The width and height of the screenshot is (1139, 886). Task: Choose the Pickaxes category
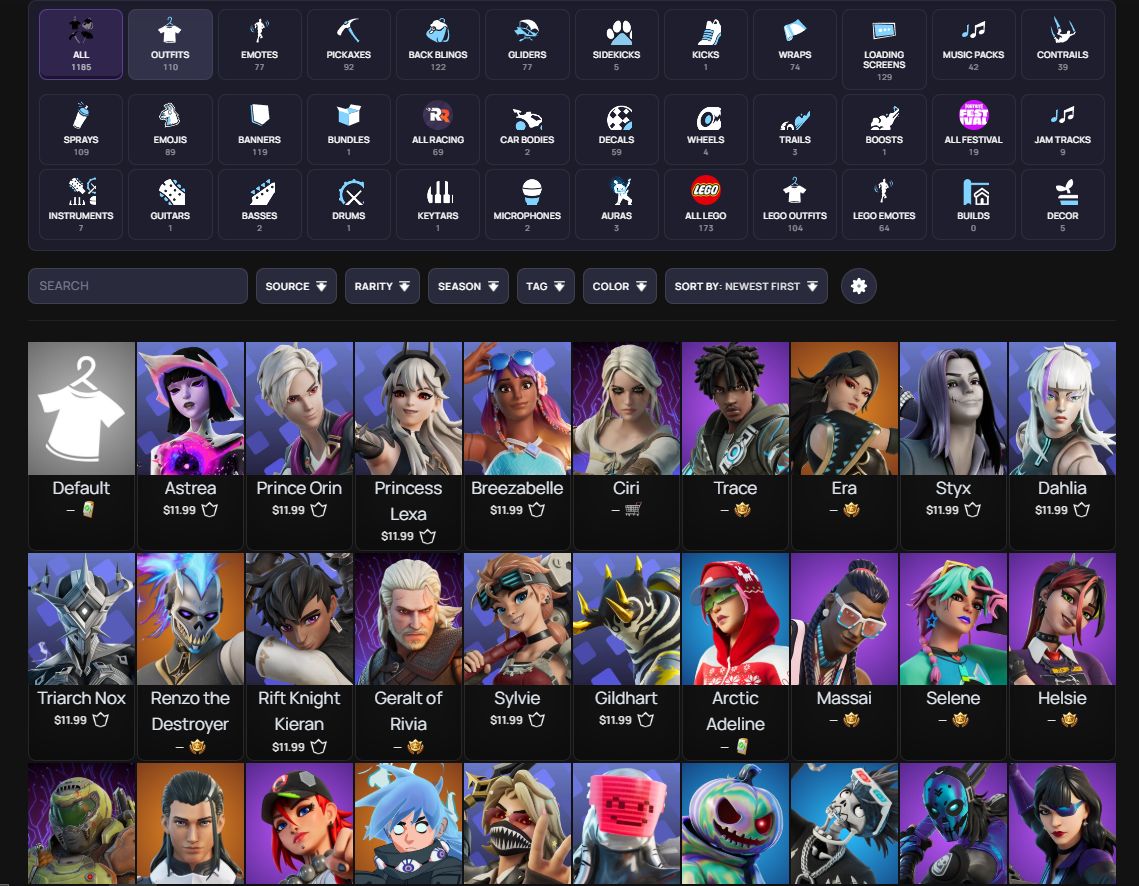tap(349, 44)
